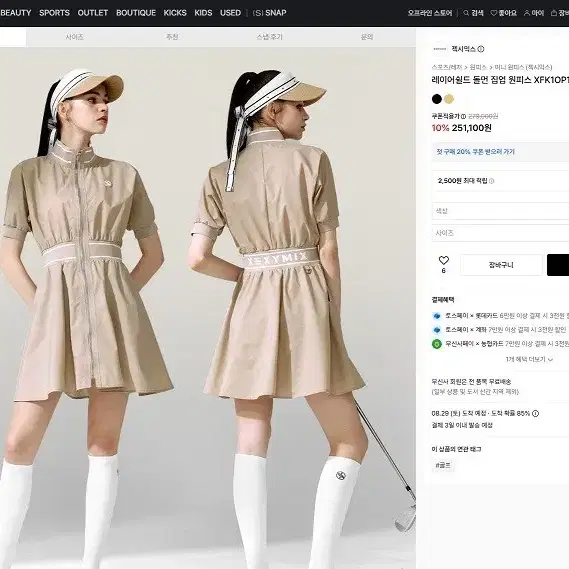569x569 pixels.
Task: Click the 이 상품의 연관 태그 heading
Action: point(457,449)
